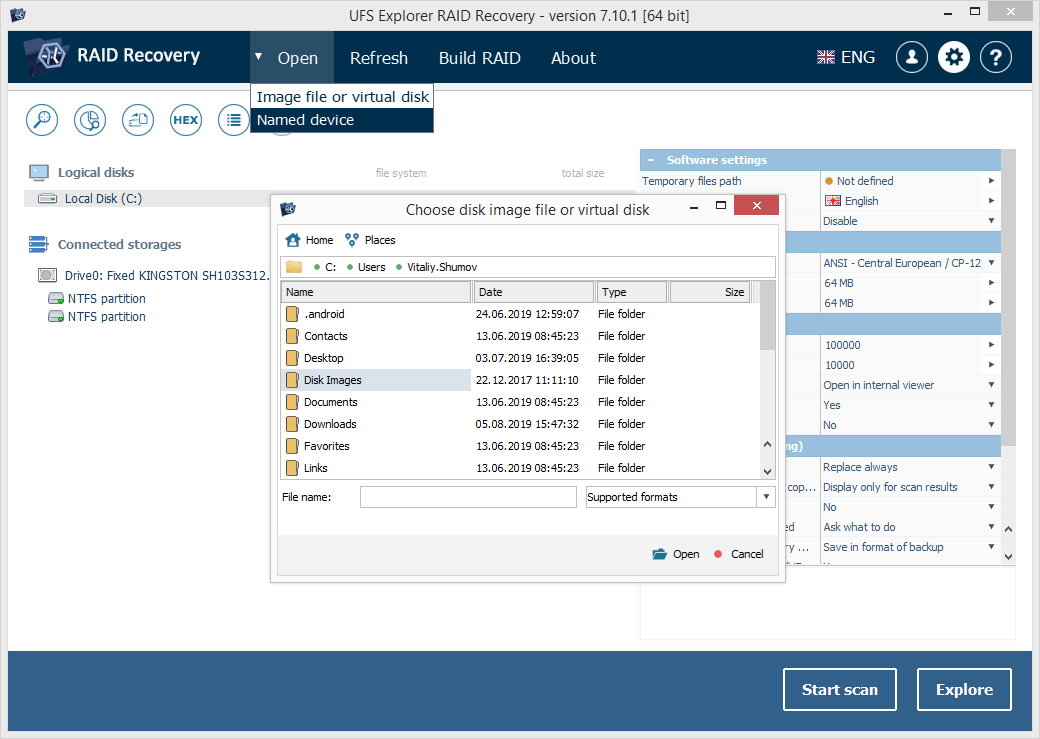1040x739 pixels.
Task: Open the Ask what to do dropdown
Action: point(991,527)
